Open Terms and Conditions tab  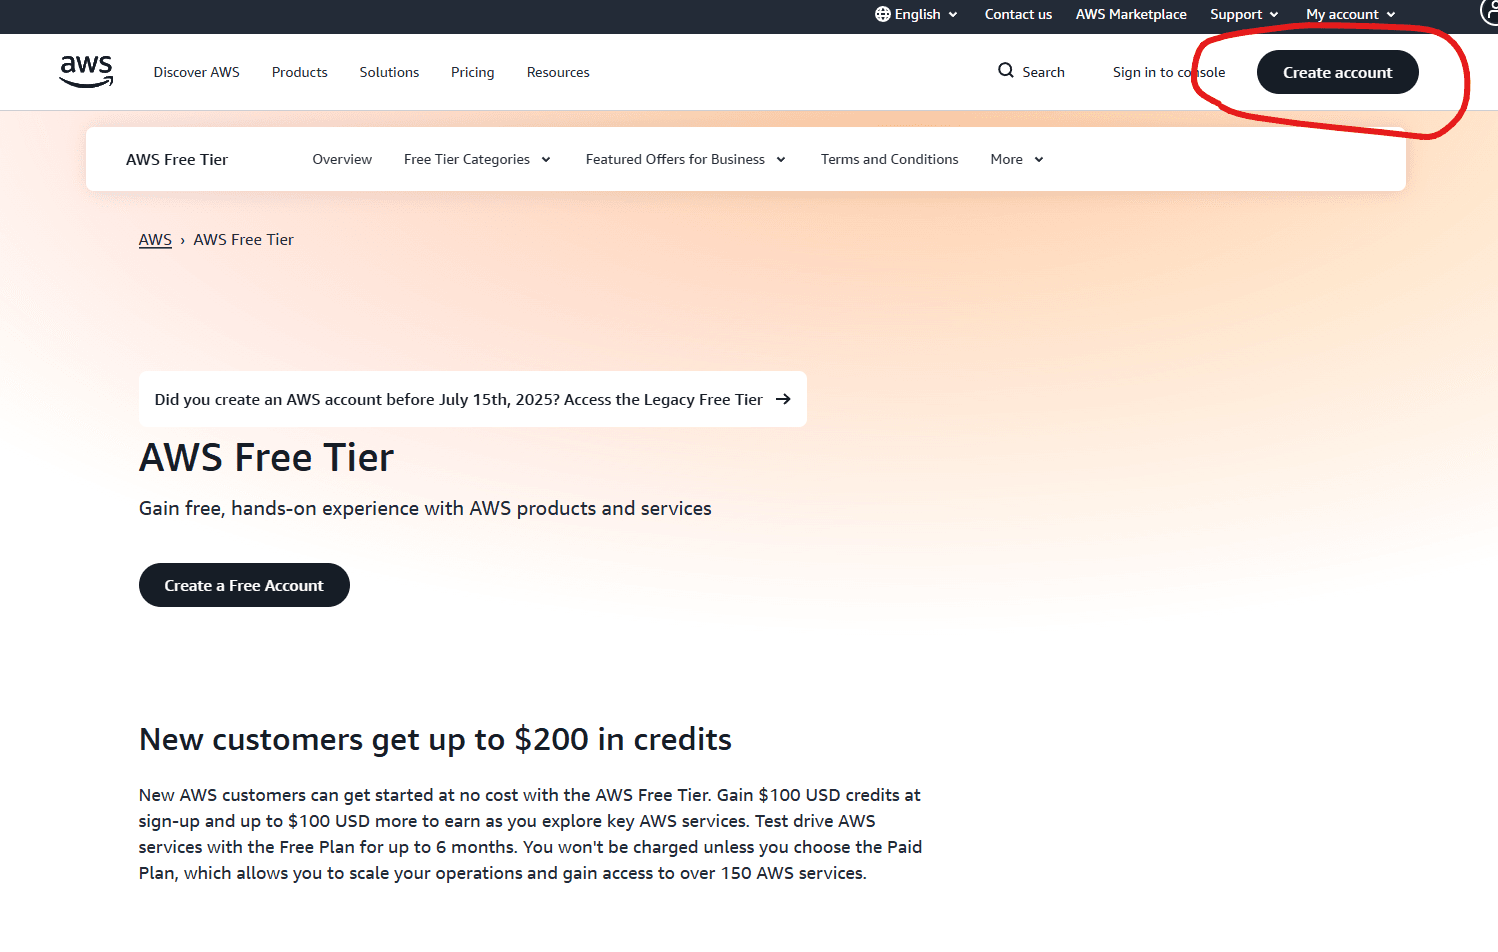[889, 159]
